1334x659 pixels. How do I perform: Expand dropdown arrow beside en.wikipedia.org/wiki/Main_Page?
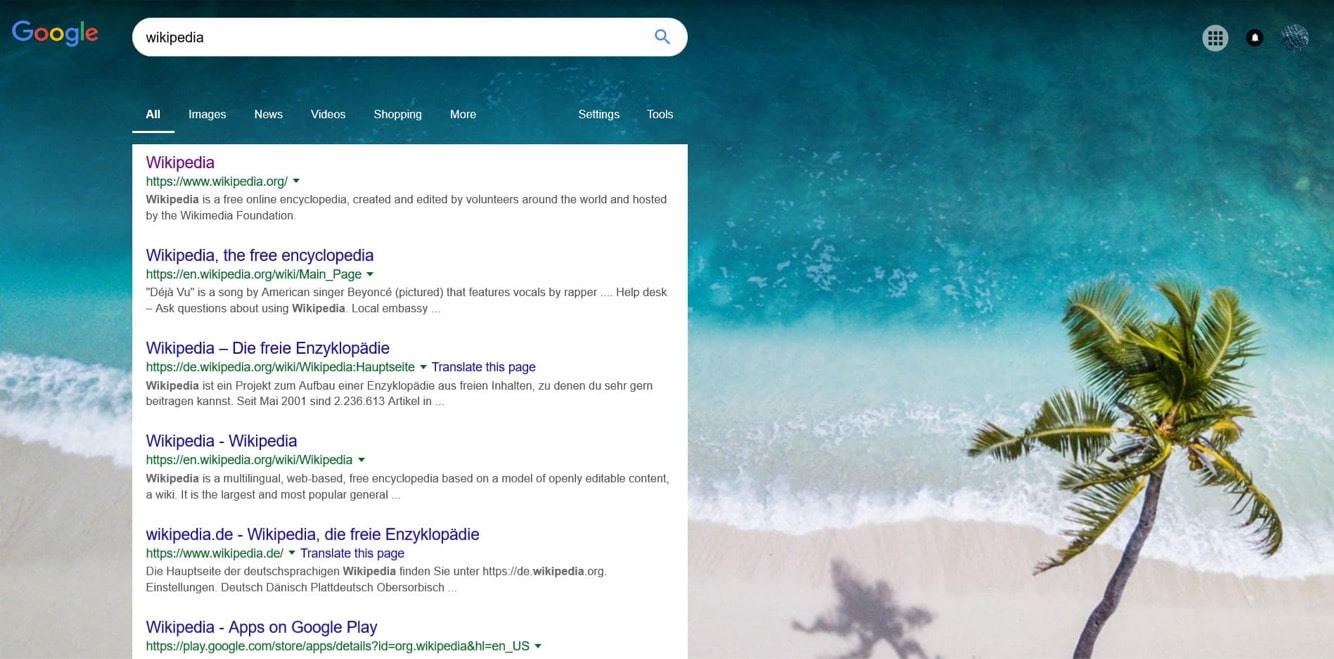click(370, 274)
